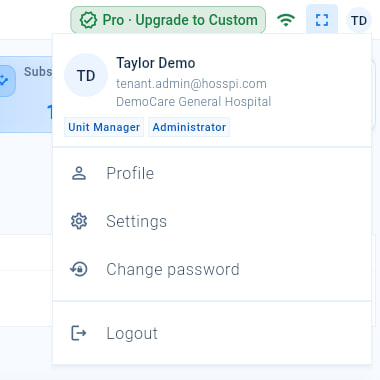
Task: Open Settings from the user menu
Action: (212, 221)
